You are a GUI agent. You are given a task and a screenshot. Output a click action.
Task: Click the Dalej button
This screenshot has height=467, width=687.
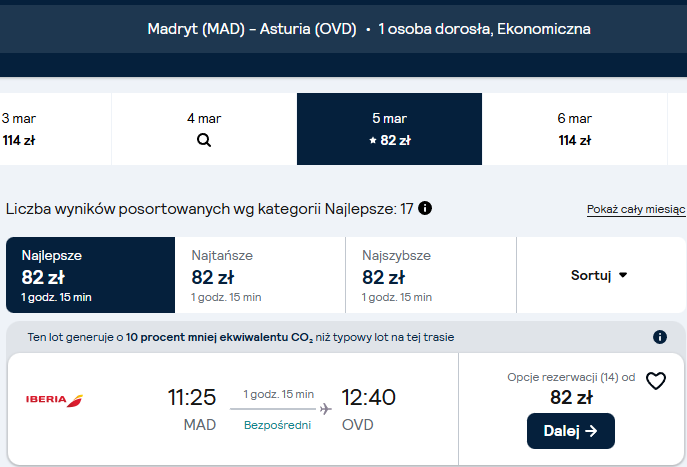(x=570, y=431)
